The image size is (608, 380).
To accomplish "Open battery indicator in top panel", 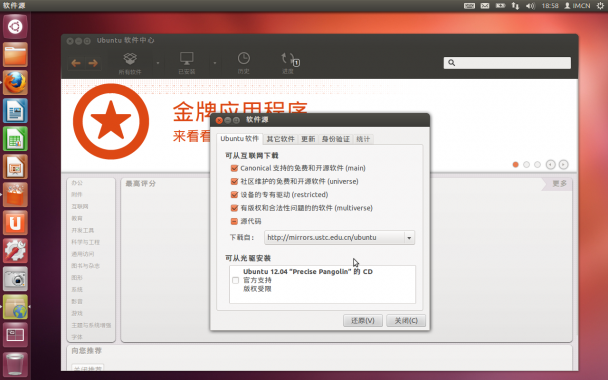I will tap(501, 6).
